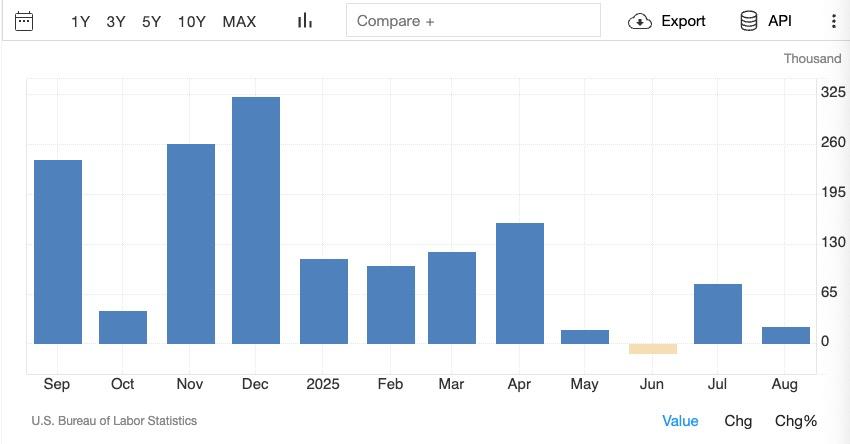The height and width of the screenshot is (444, 850).
Task: Click the Compare + input field
Action: 473,21
